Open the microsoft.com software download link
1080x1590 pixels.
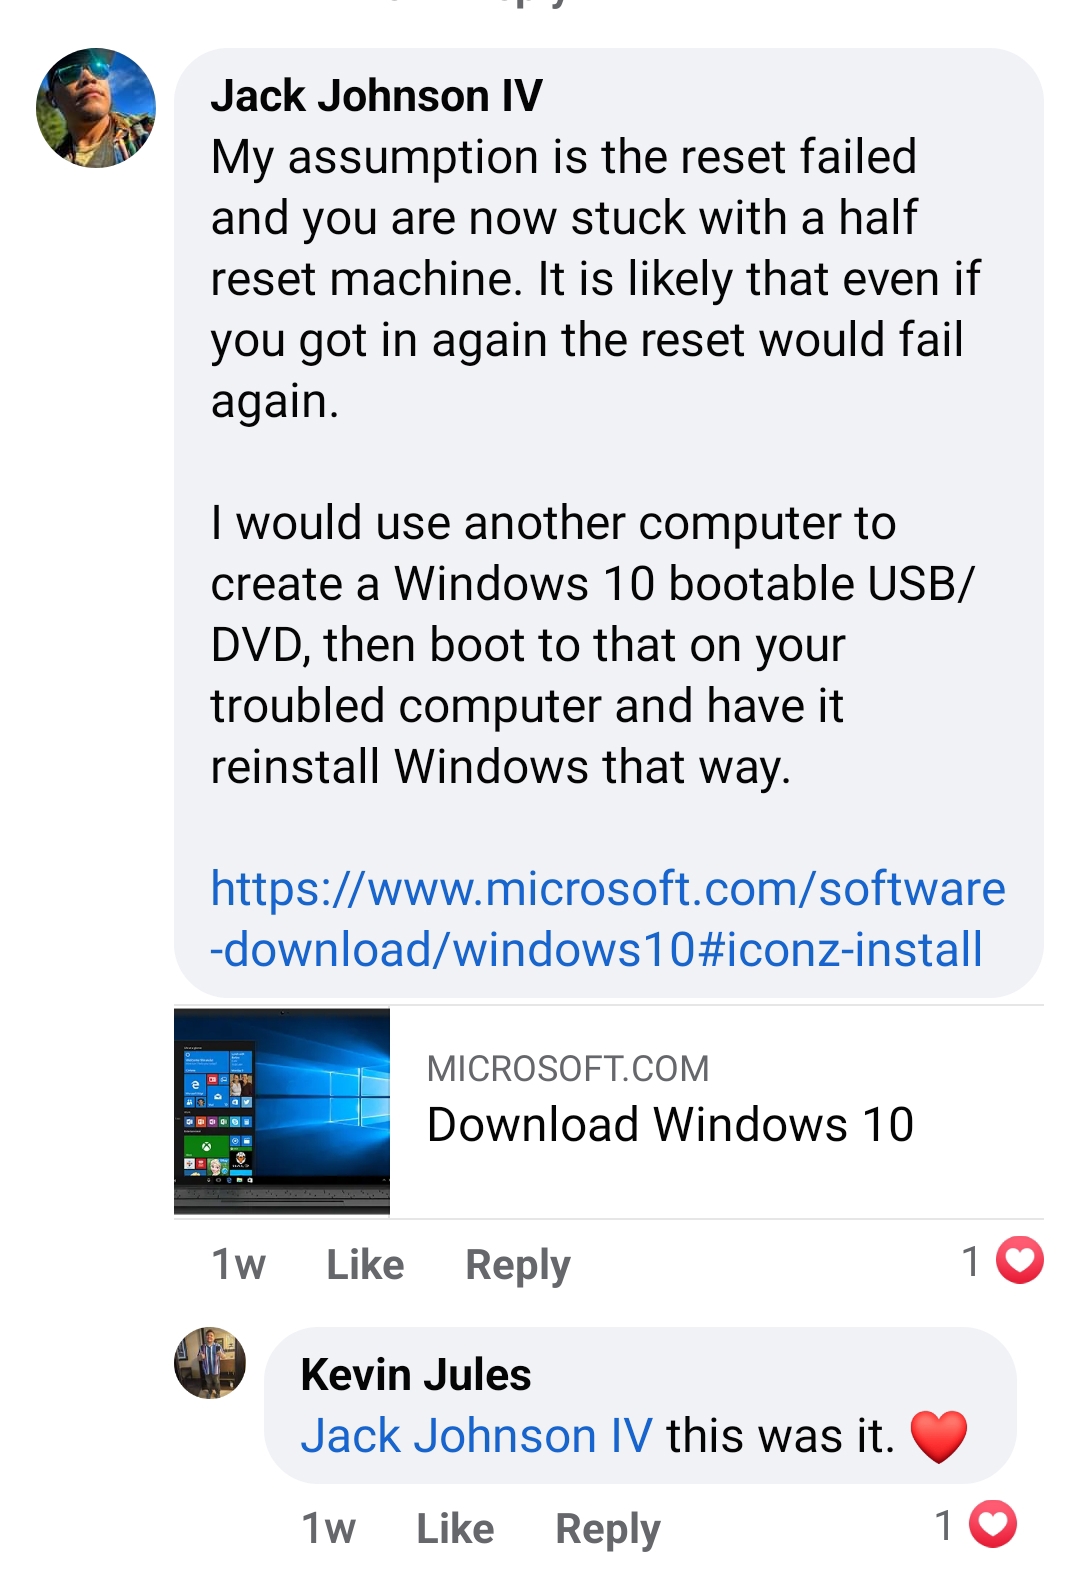pyautogui.click(x=608, y=919)
